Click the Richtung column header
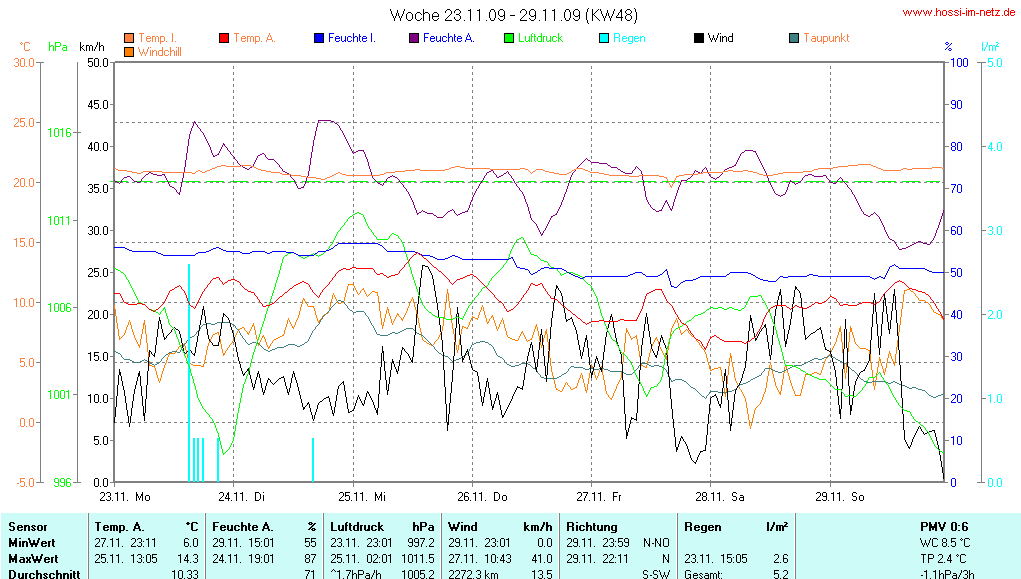This screenshot has width=1021, height=579. pos(592,526)
